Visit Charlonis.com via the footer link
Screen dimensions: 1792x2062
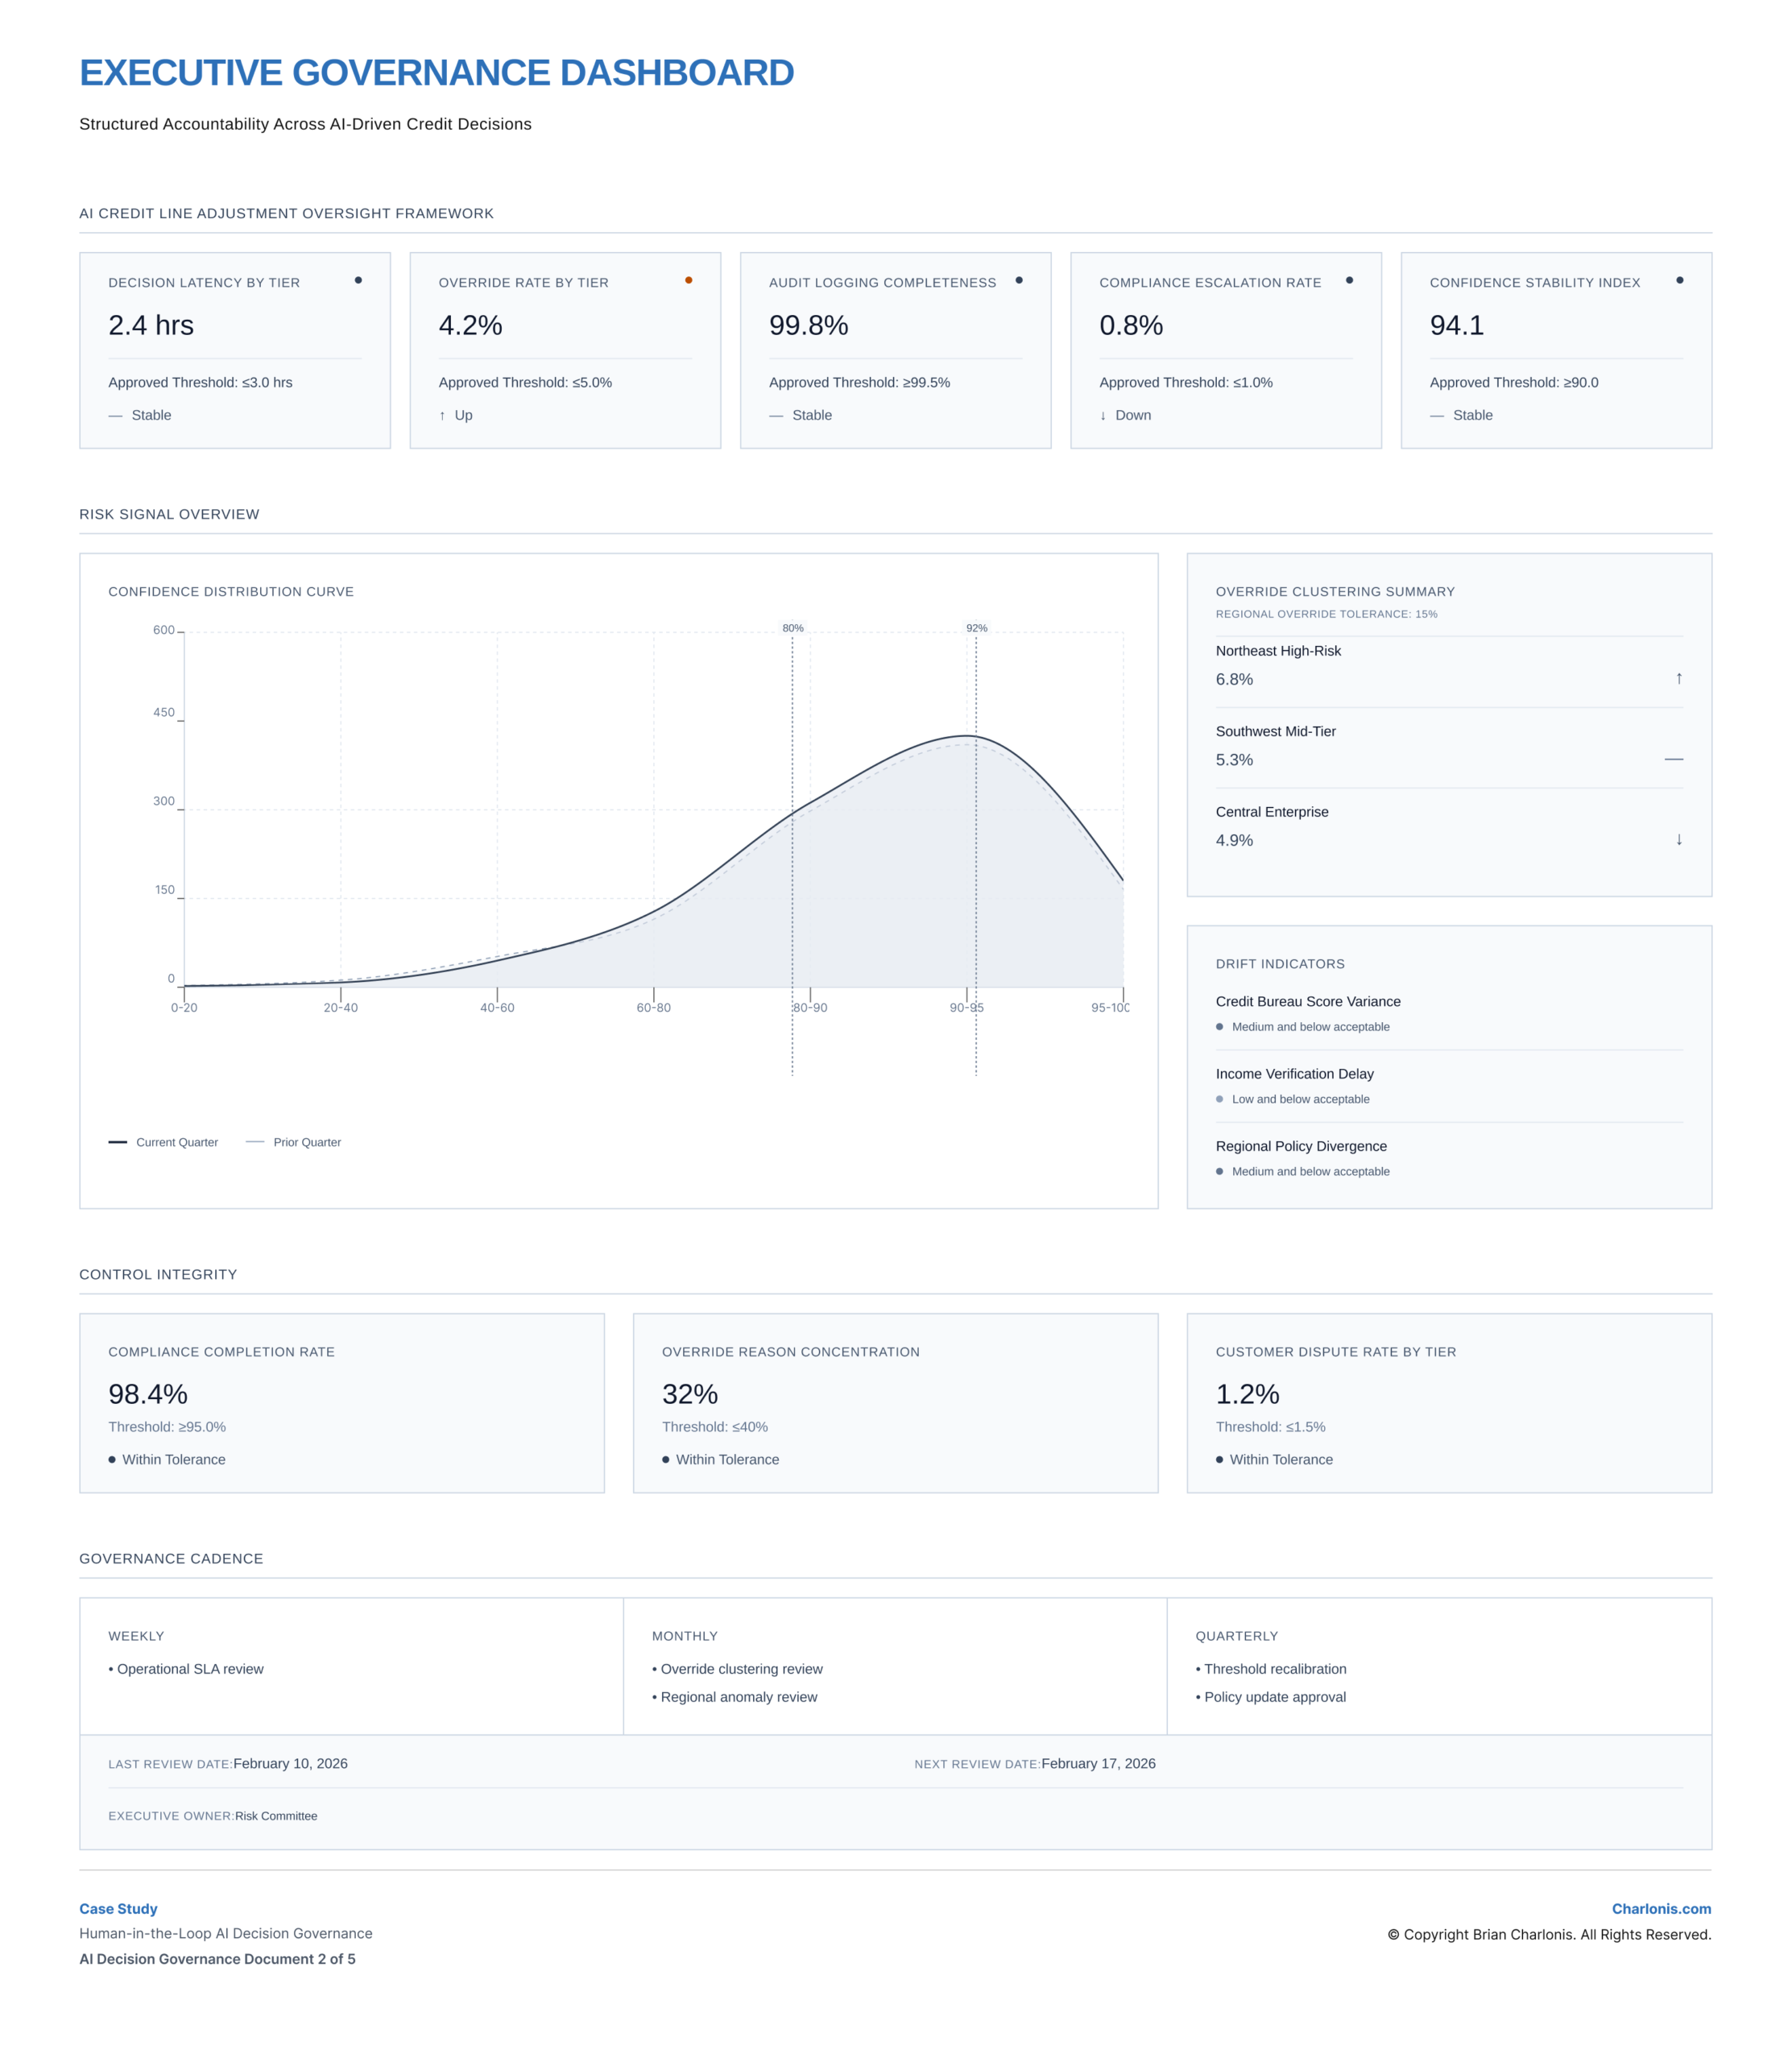pyautogui.click(x=1661, y=1908)
